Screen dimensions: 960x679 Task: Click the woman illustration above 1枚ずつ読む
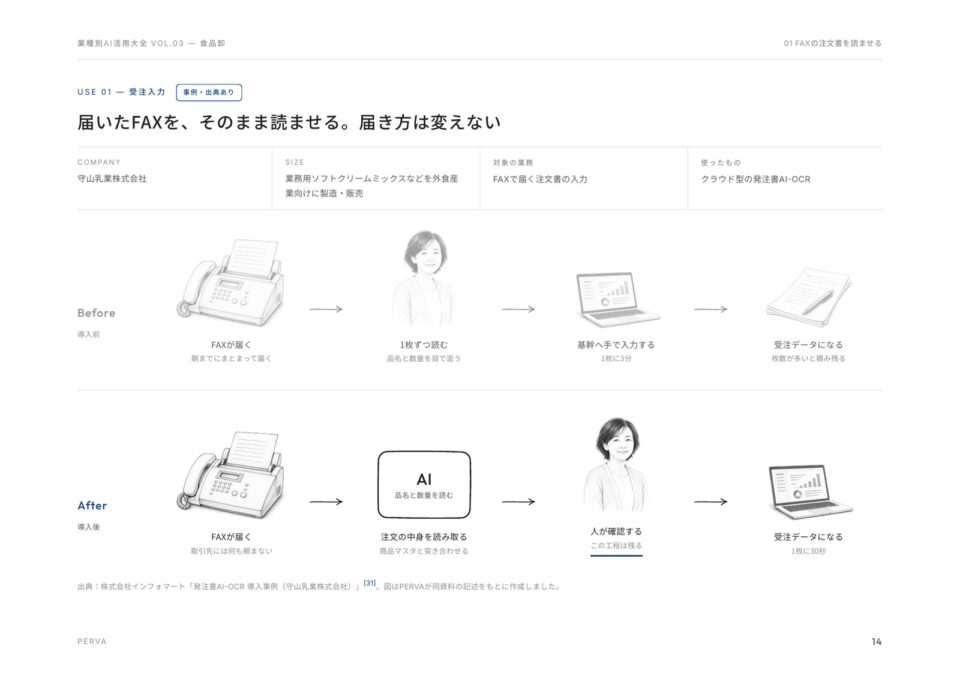click(x=424, y=279)
